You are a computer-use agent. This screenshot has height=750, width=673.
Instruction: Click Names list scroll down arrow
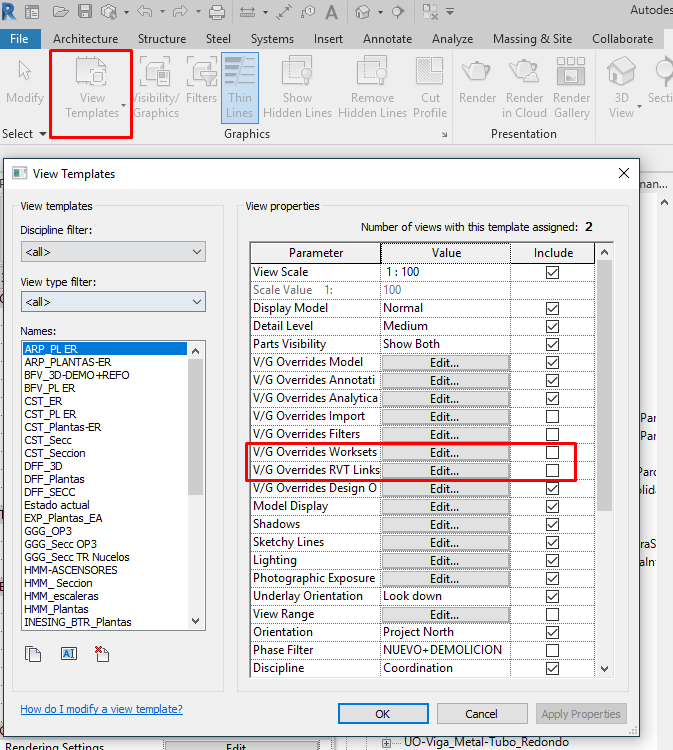195,621
